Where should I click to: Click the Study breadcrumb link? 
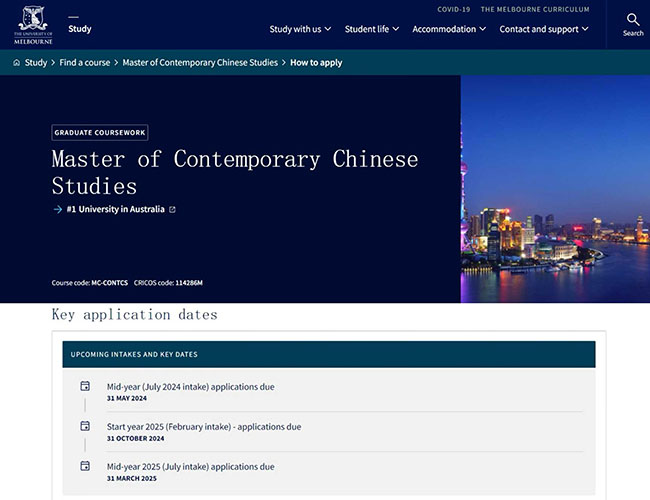click(36, 63)
